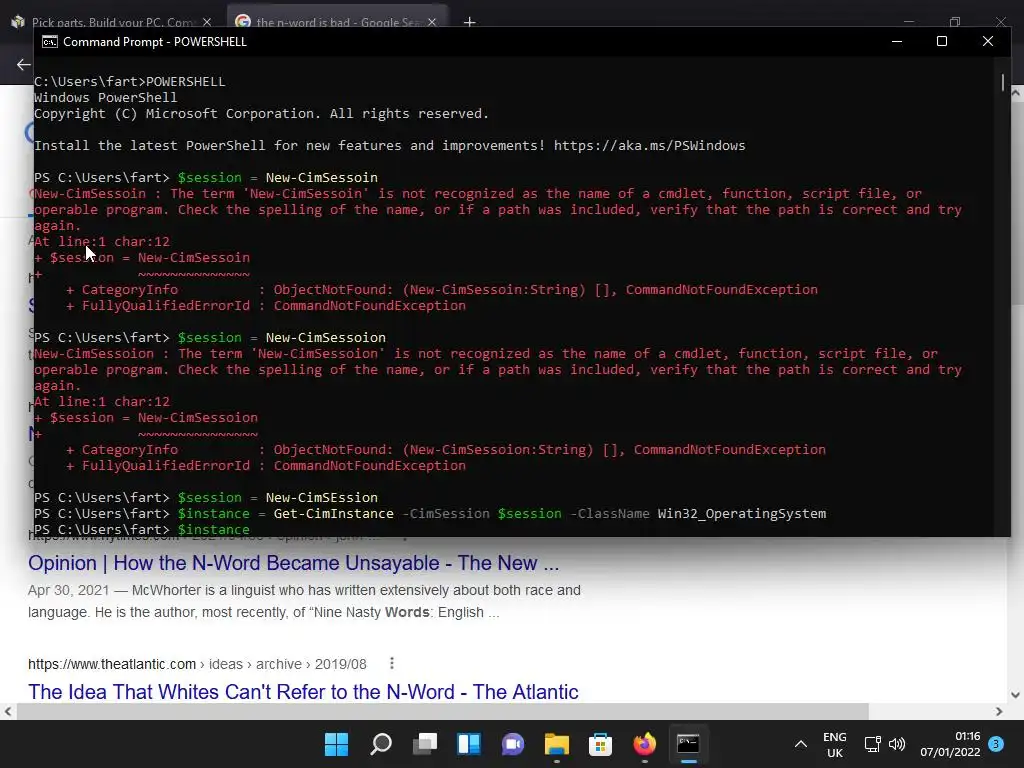Click 'Get-CimInstance' command text

[334, 513]
